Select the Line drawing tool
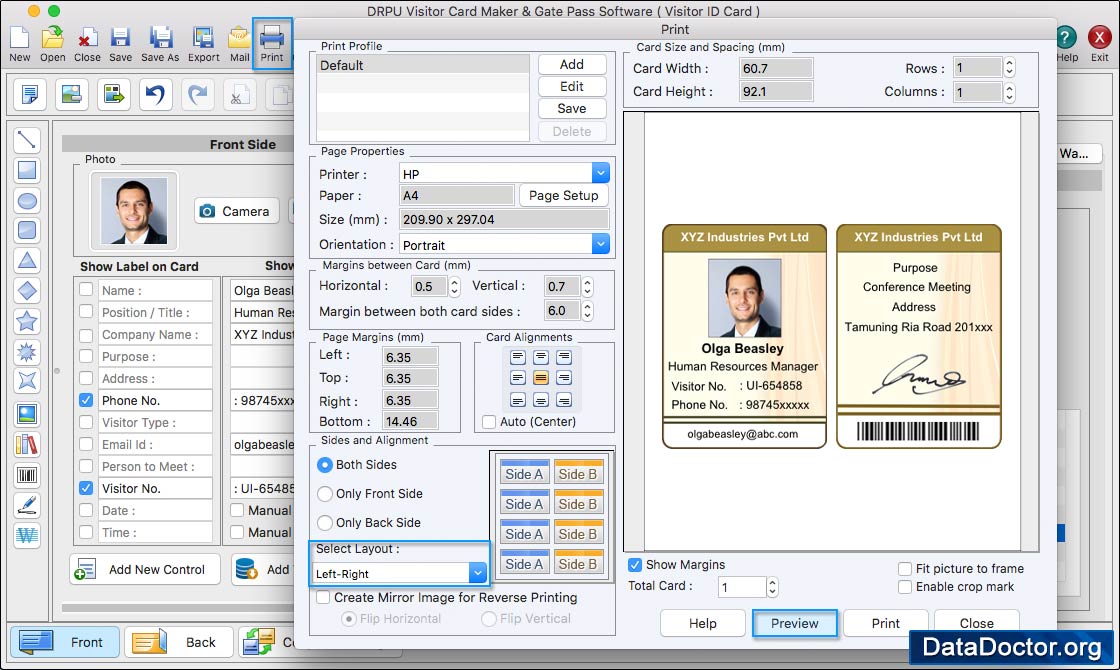1120x670 pixels. pos(26,139)
